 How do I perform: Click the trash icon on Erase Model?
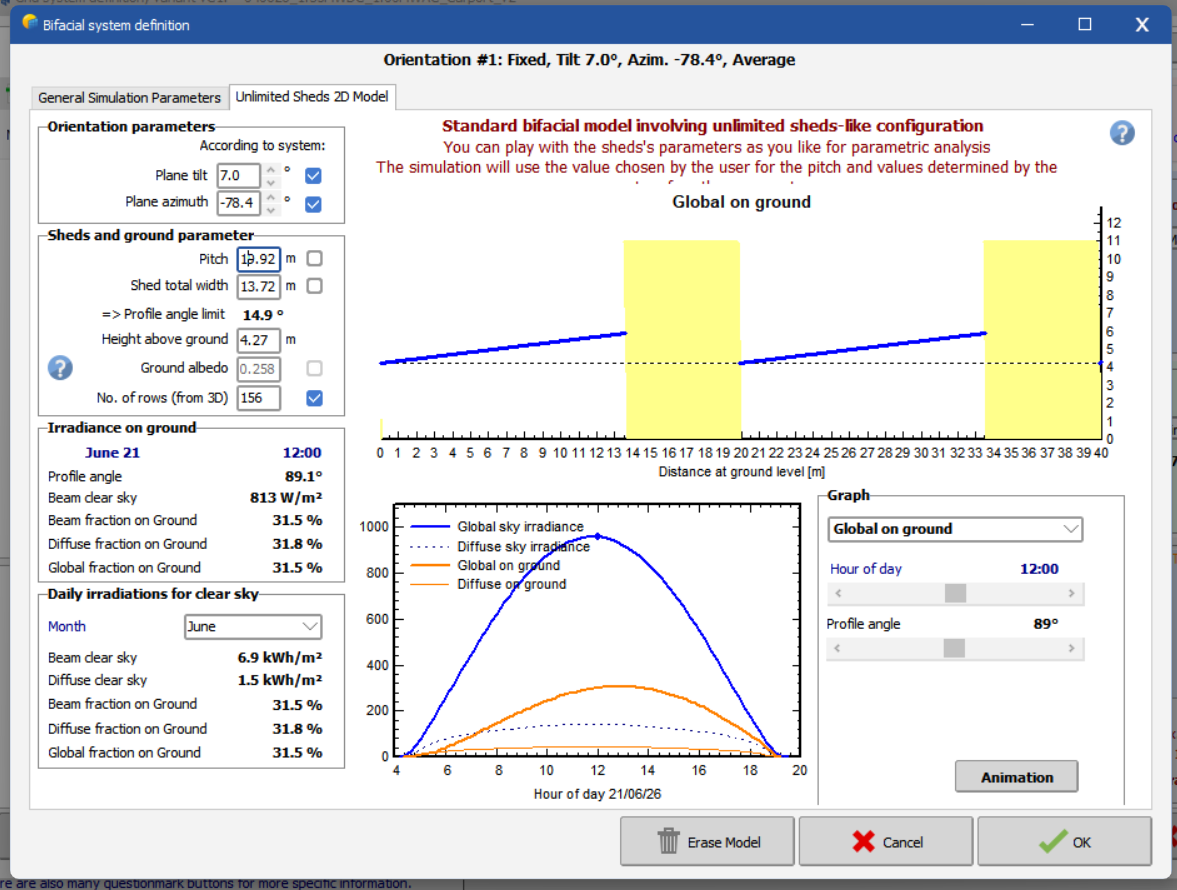pos(669,842)
